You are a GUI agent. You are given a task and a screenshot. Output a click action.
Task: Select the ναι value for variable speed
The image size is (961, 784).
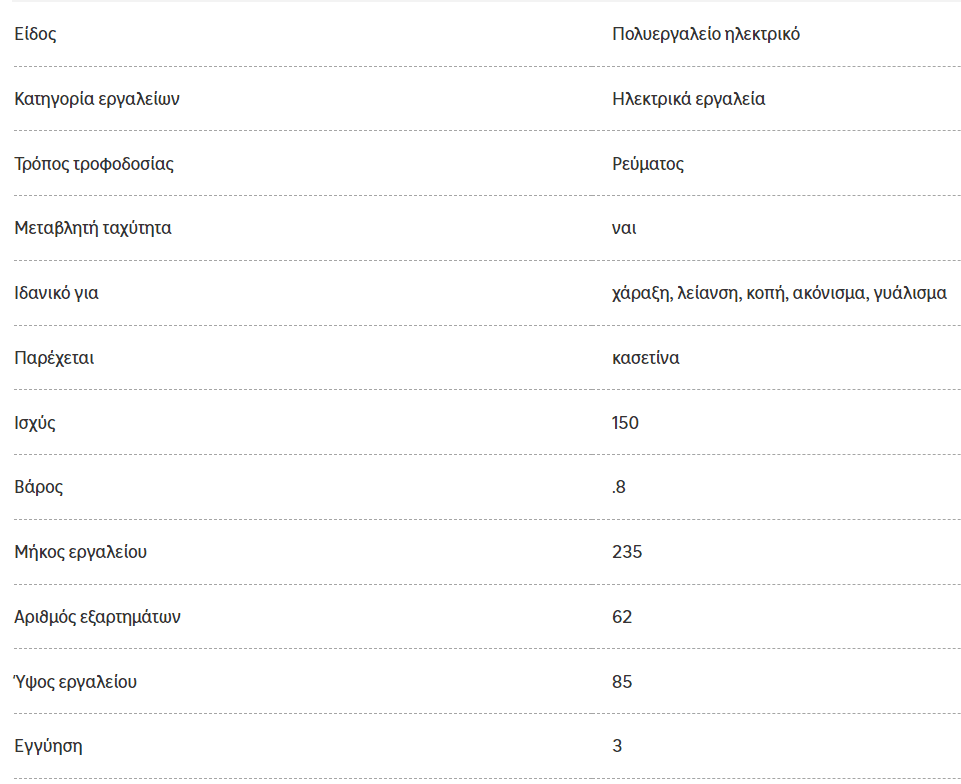pos(624,229)
